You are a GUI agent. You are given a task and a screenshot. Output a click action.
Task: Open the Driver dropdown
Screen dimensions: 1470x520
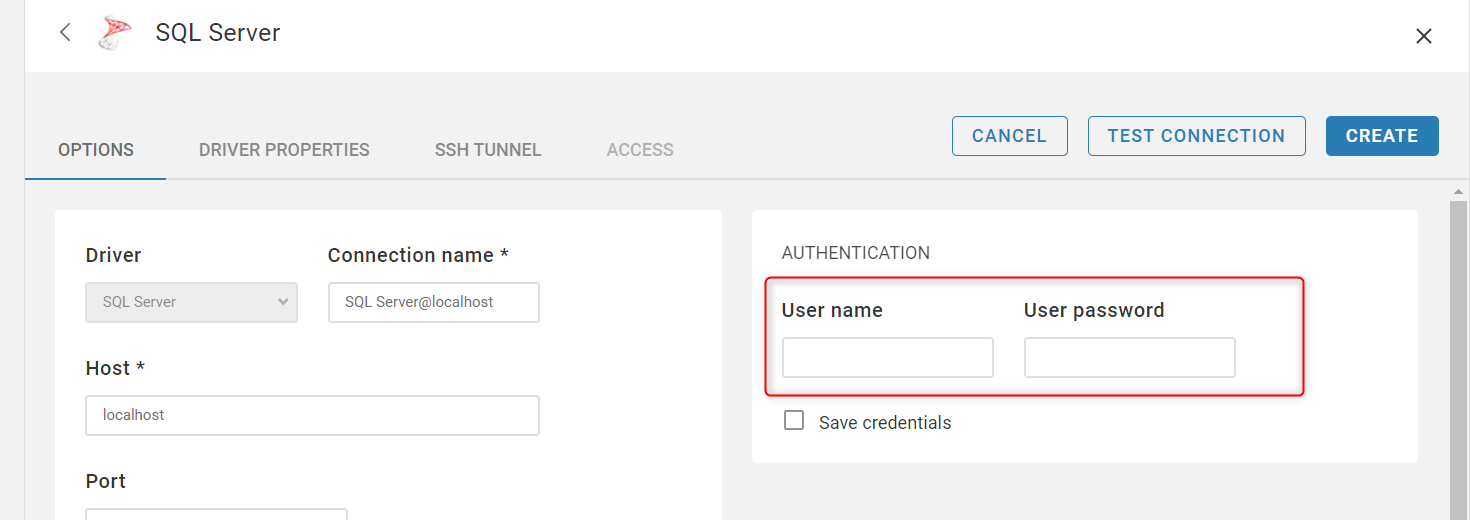click(x=192, y=302)
